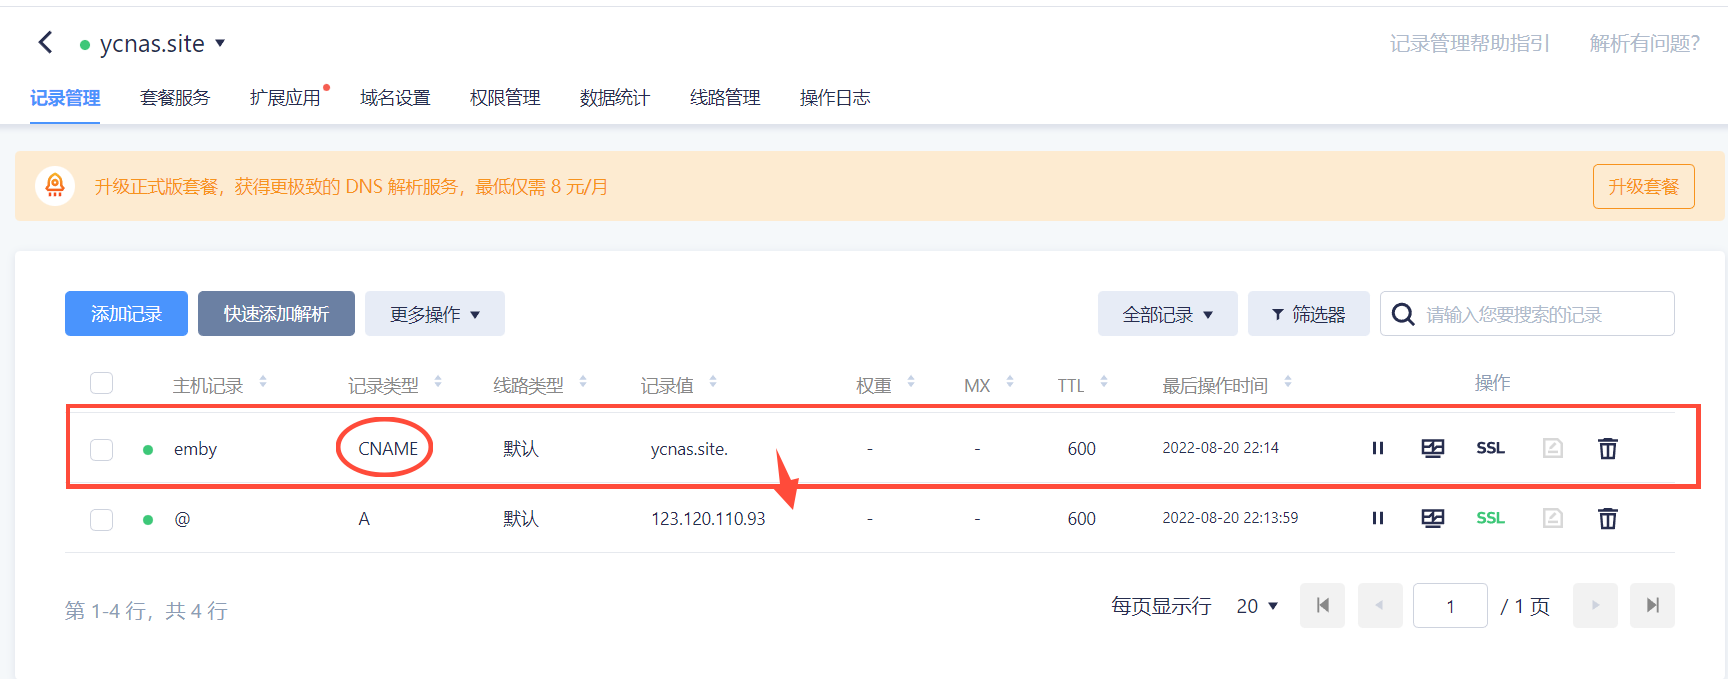Open the remark icon for the @ record

pos(1553,518)
